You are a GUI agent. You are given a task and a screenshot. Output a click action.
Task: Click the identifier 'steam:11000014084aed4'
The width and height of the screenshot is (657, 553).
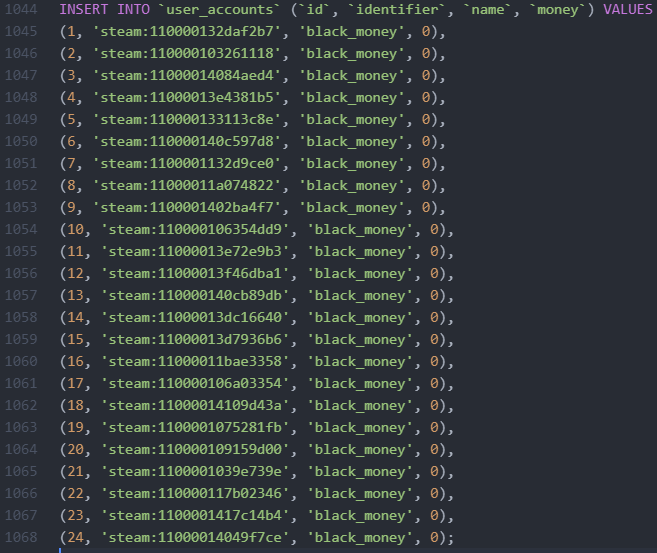[x=187, y=75]
